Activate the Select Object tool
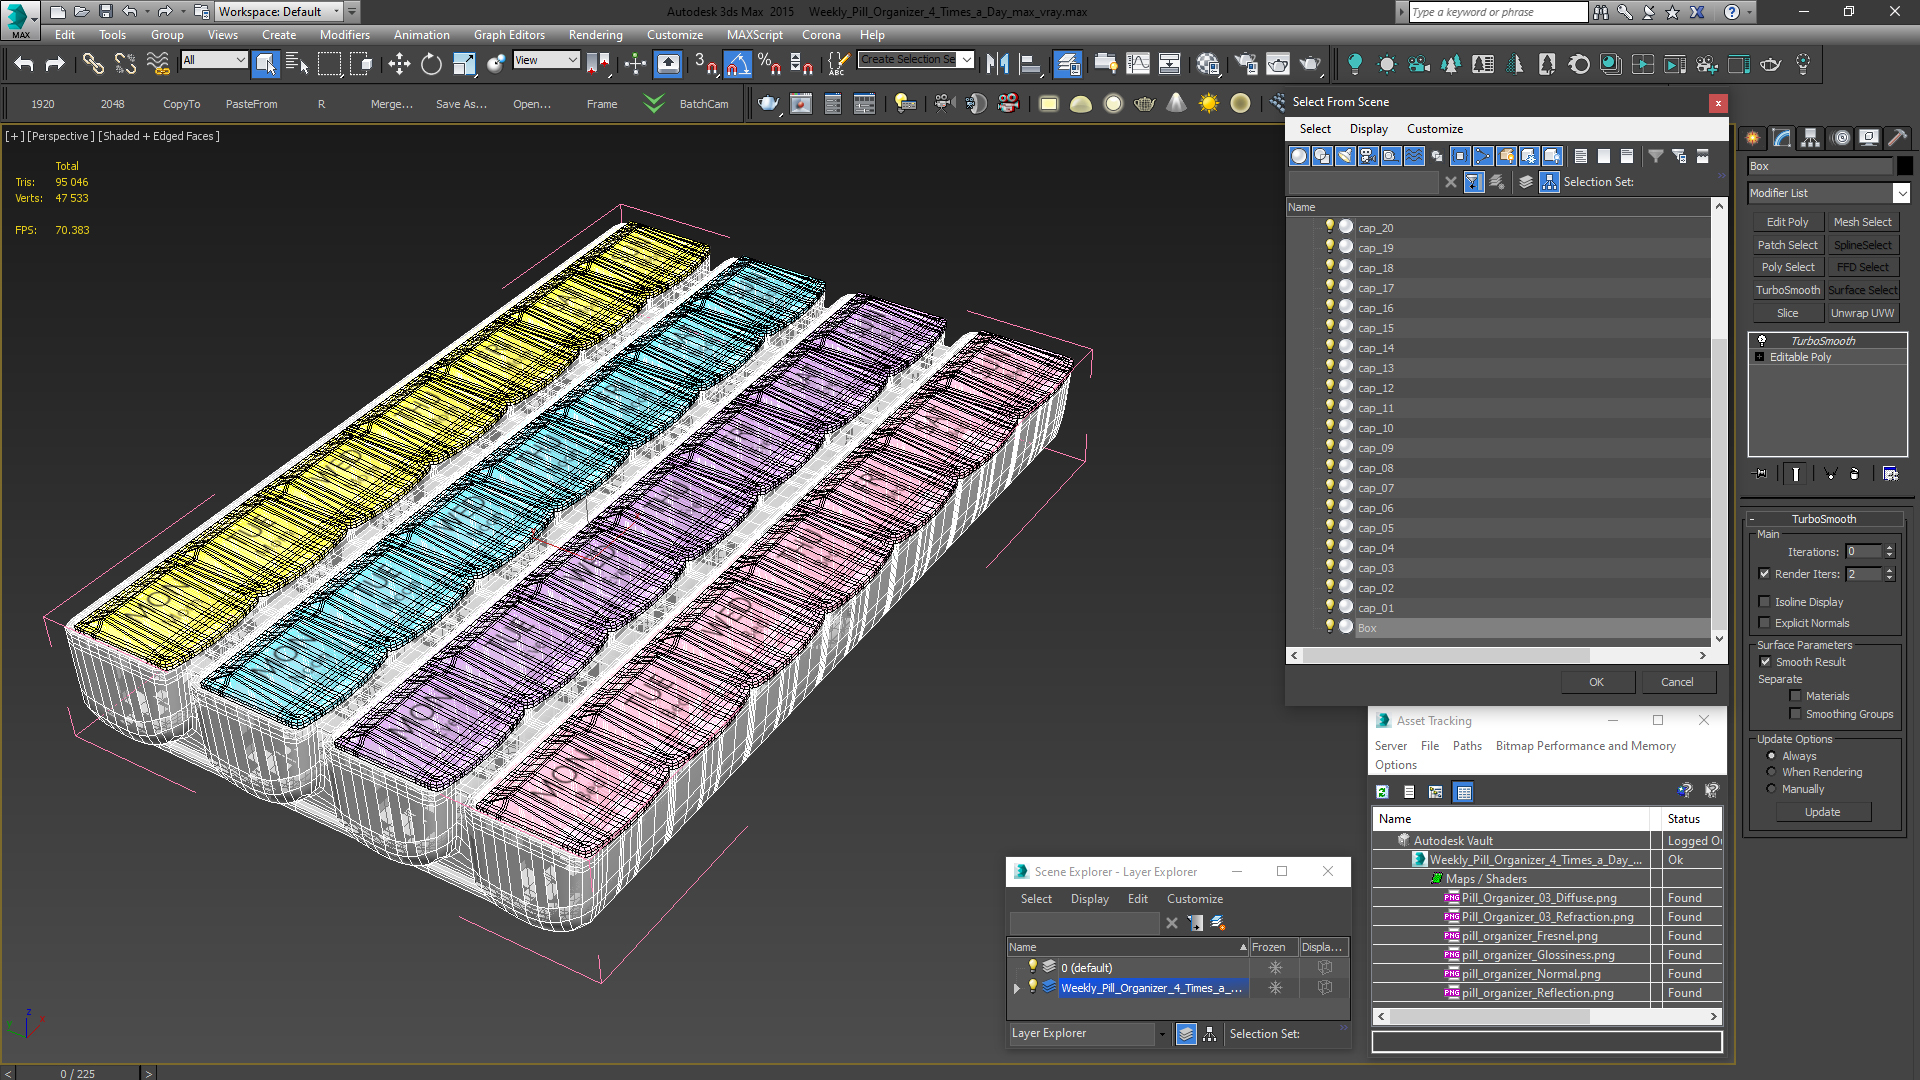Image resolution: width=1920 pixels, height=1080 pixels. 265,64
